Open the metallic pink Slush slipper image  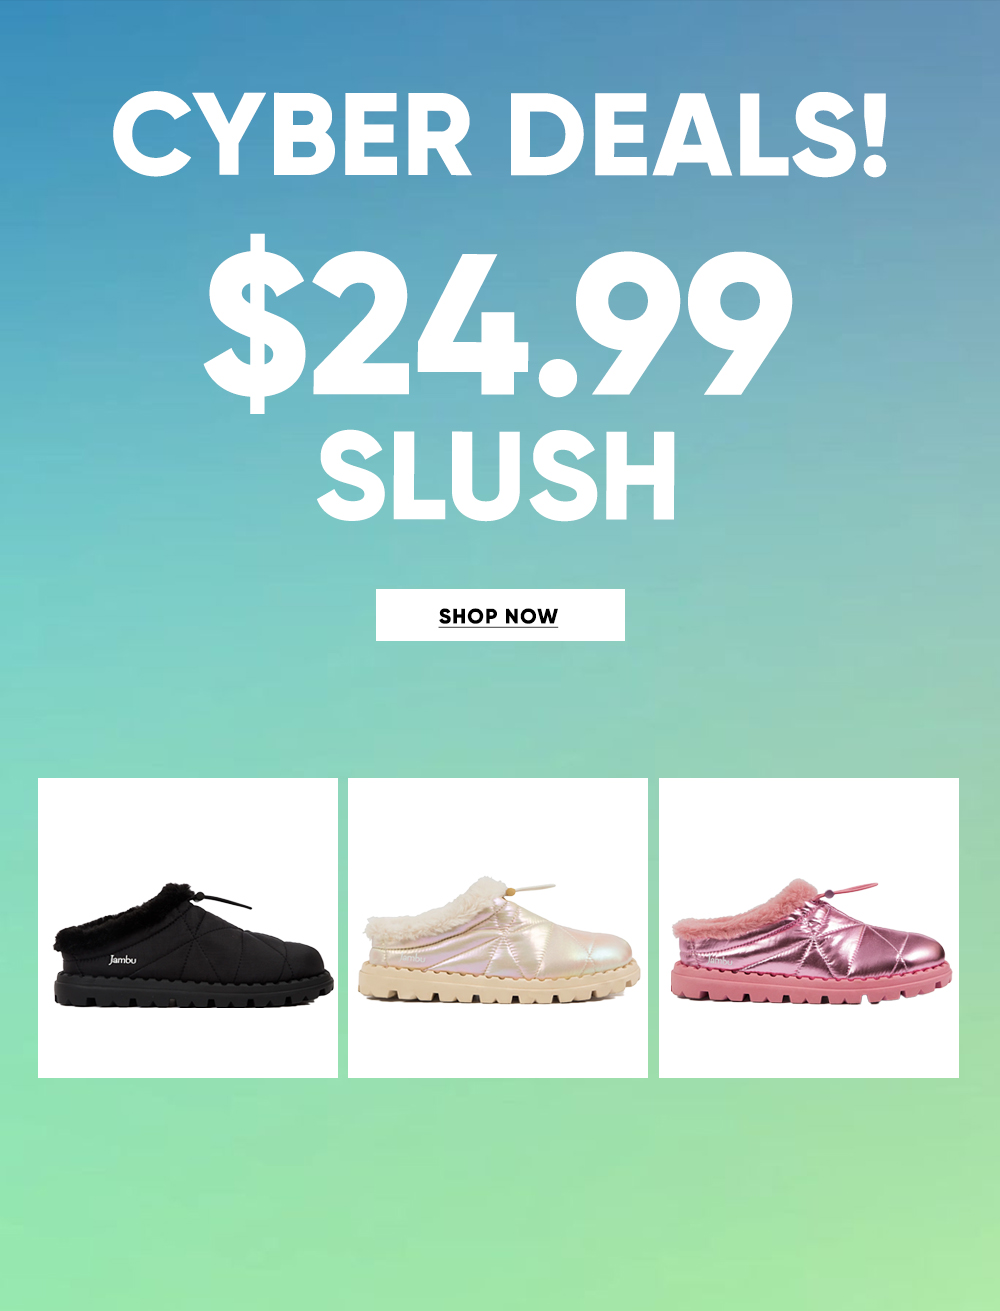pyautogui.click(x=809, y=928)
